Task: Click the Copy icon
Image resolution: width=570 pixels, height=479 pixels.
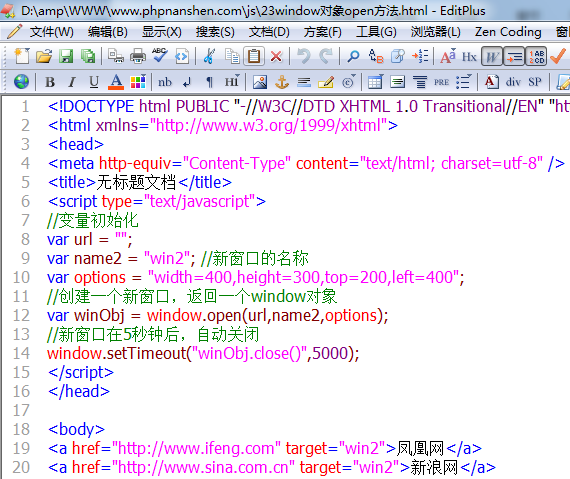Action: (232, 56)
